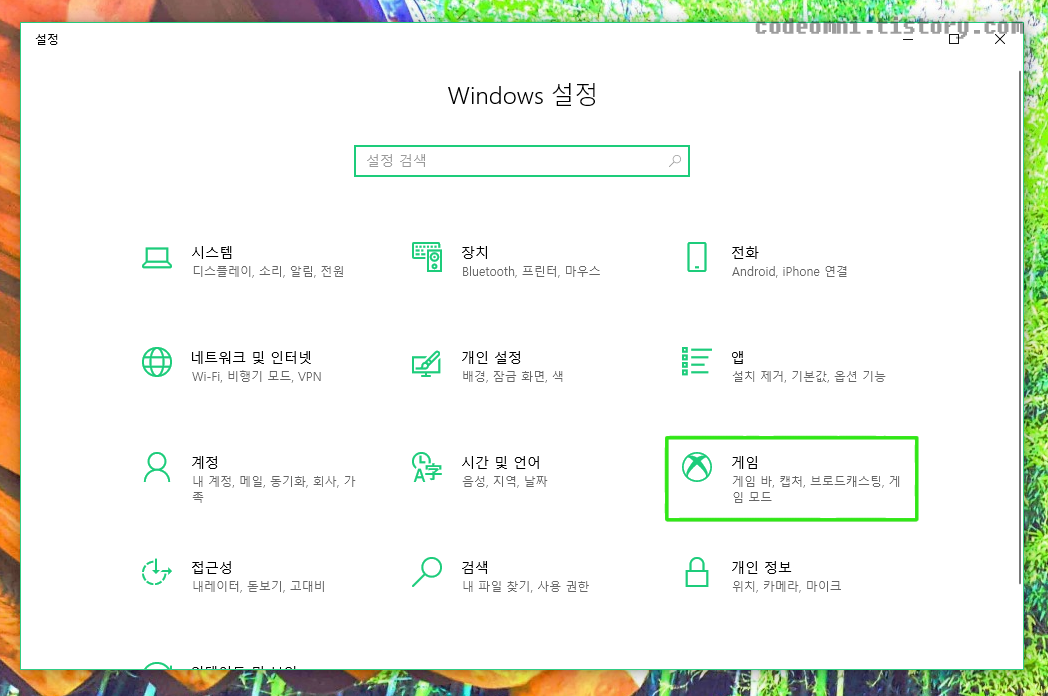Click the 개인 설정 paintbrush icon
Screen dimensions: 1048x696
pyautogui.click(x=426, y=364)
